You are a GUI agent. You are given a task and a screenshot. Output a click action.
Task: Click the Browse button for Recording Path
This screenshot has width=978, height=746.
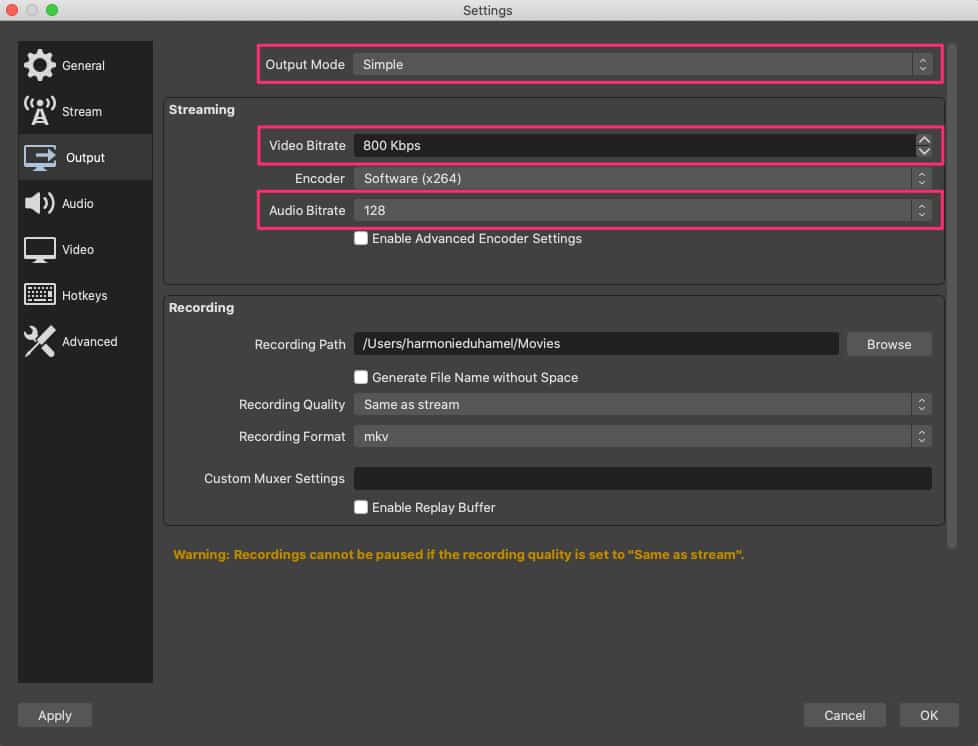(x=888, y=344)
